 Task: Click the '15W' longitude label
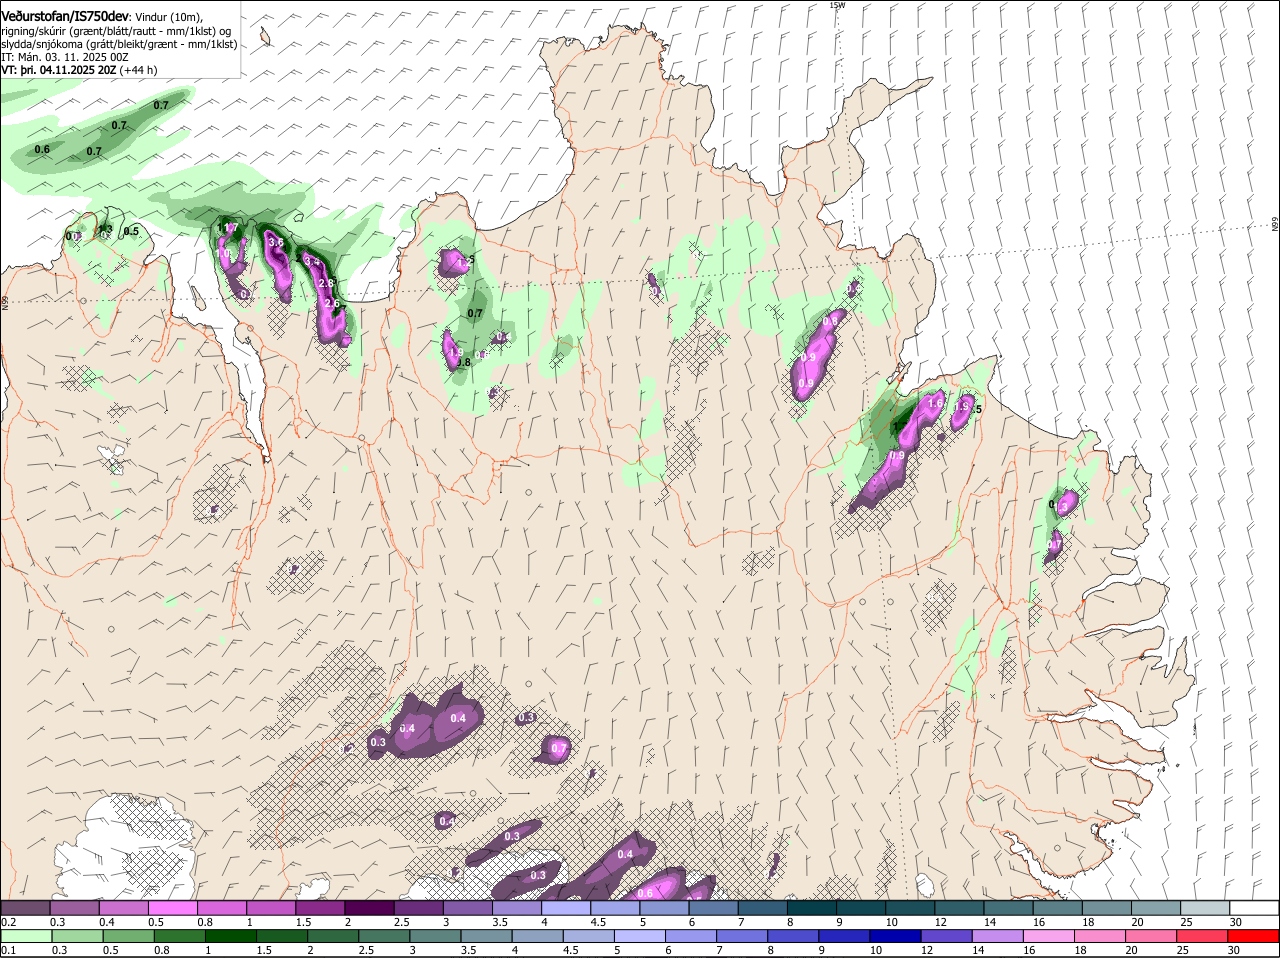coord(837,5)
